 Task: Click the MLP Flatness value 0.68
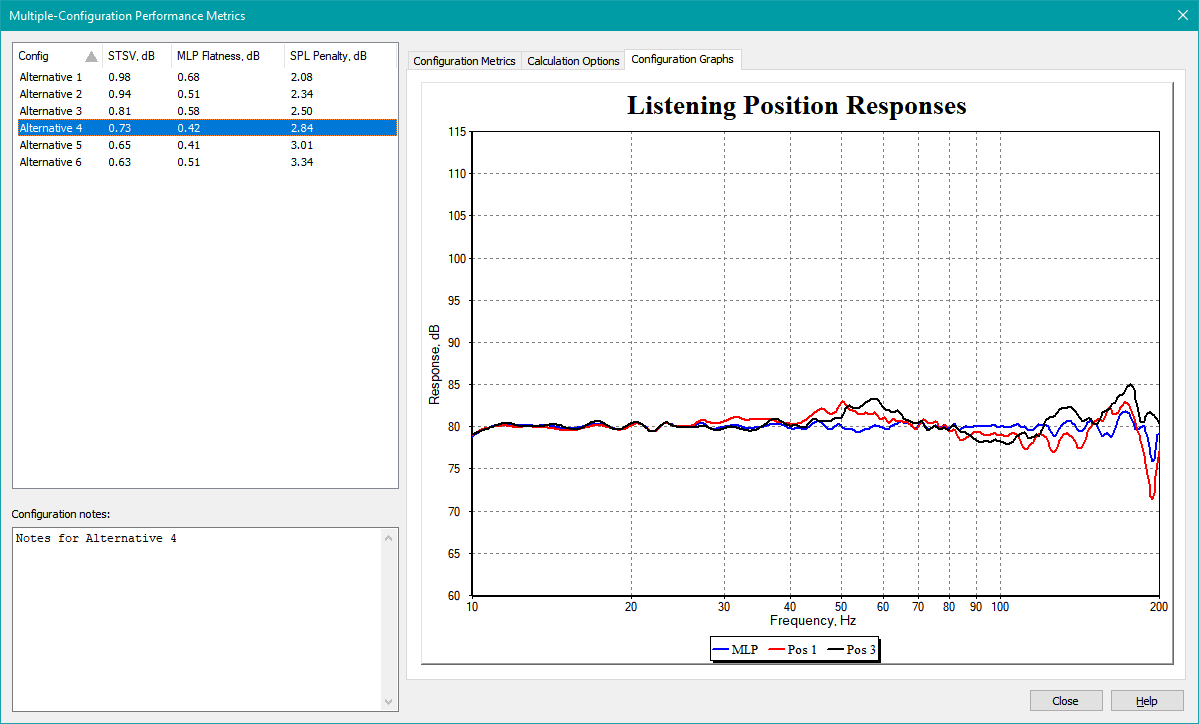coord(189,77)
